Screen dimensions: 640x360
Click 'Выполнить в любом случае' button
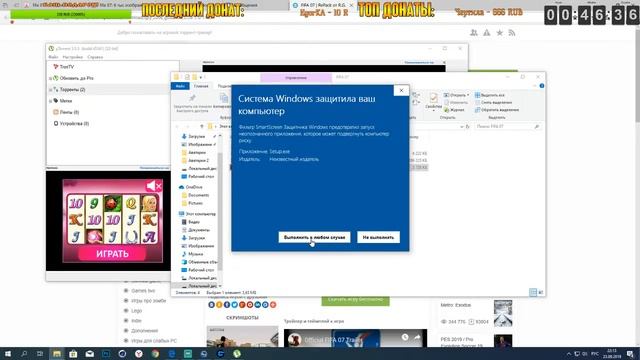coord(314,237)
